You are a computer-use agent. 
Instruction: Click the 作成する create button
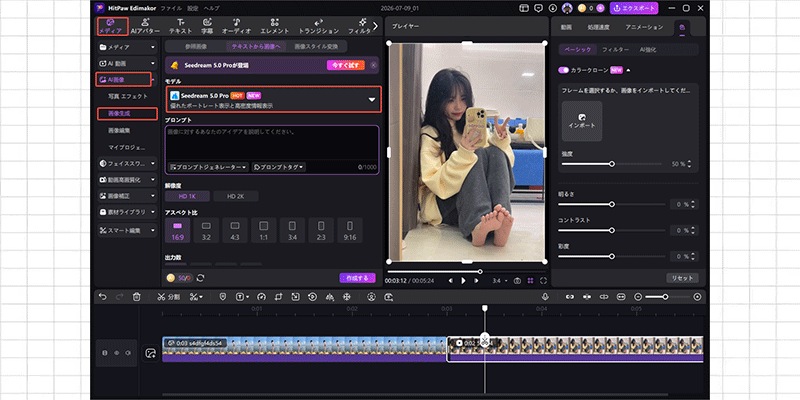point(357,278)
